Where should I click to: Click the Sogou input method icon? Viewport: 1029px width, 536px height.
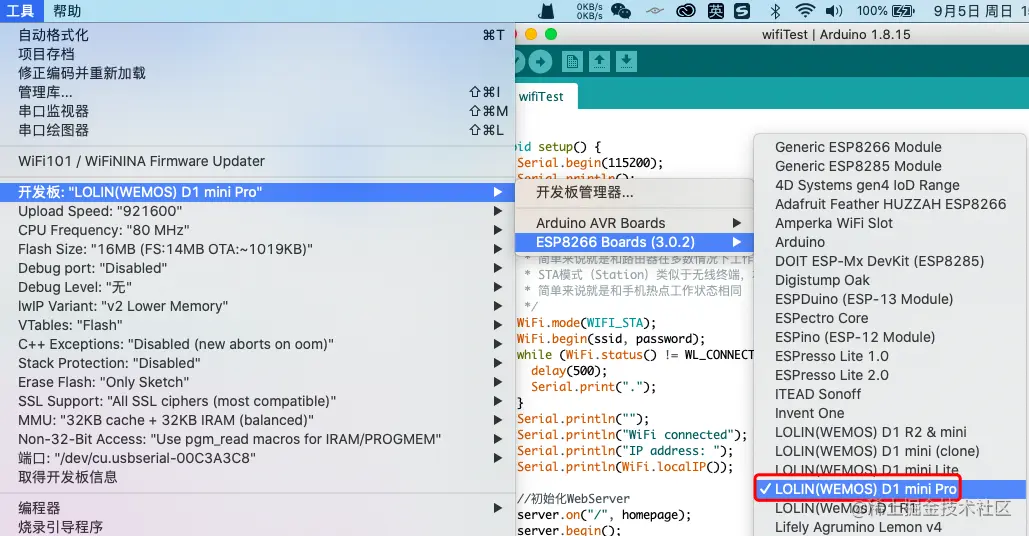(742, 10)
